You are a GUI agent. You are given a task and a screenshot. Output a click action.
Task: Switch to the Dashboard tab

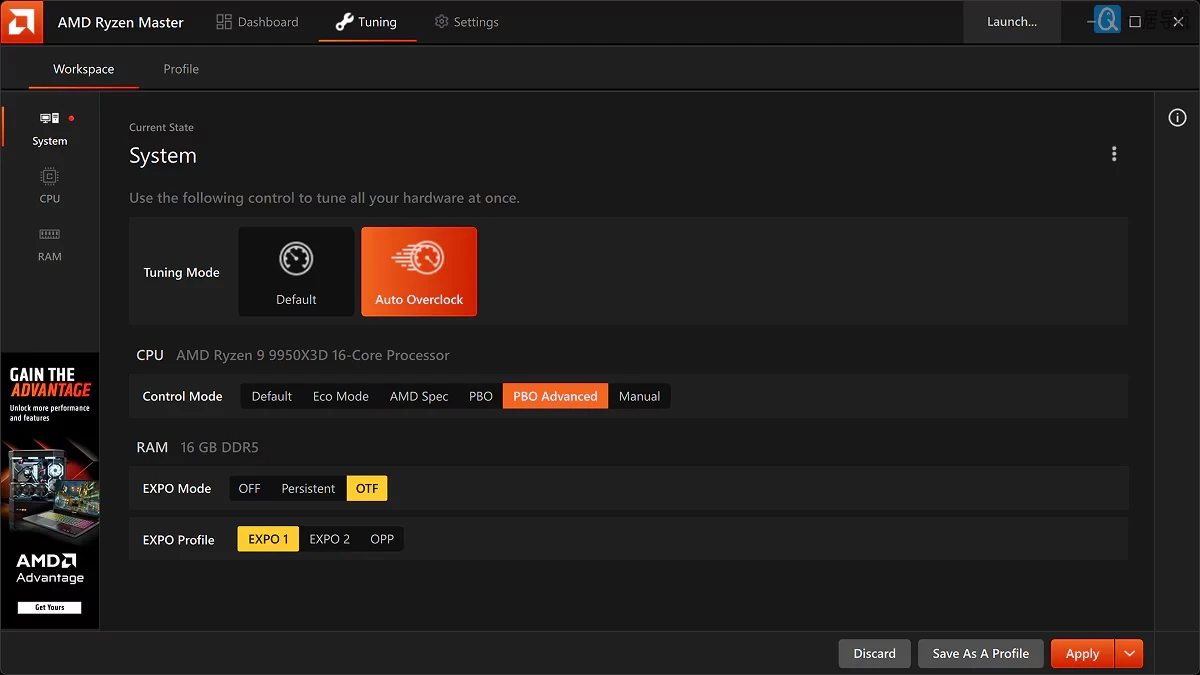tap(258, 22)
